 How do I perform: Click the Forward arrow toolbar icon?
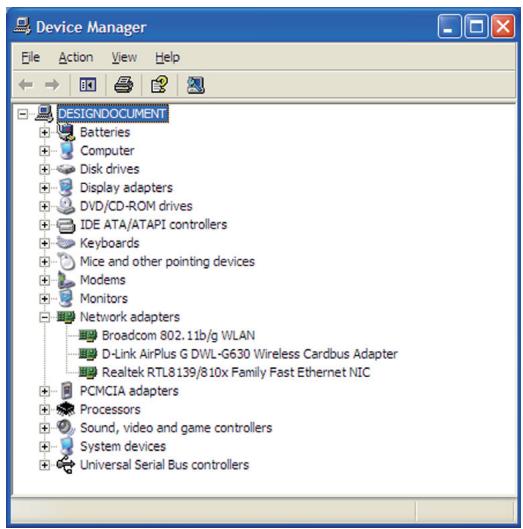52,84
